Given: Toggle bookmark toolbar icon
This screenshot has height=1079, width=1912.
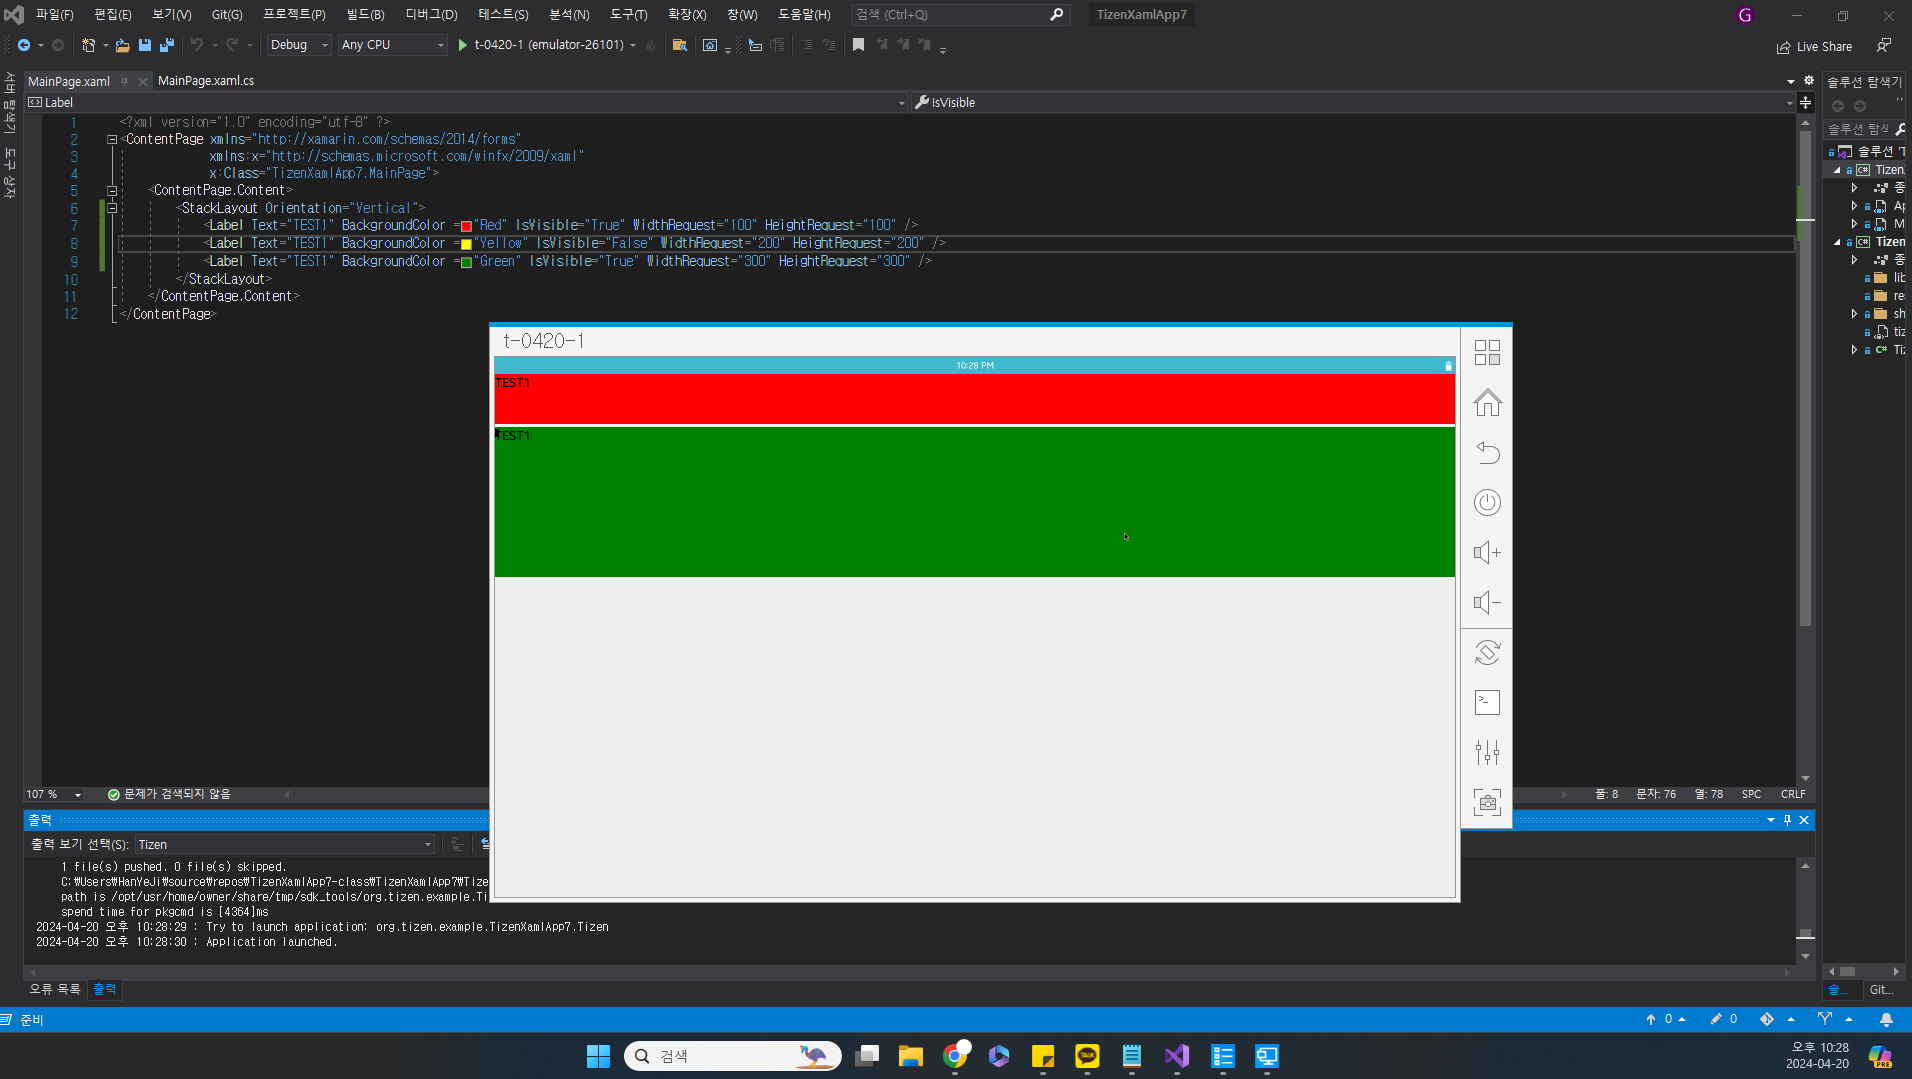Looking at the screenshot, I should click(858, 45).
